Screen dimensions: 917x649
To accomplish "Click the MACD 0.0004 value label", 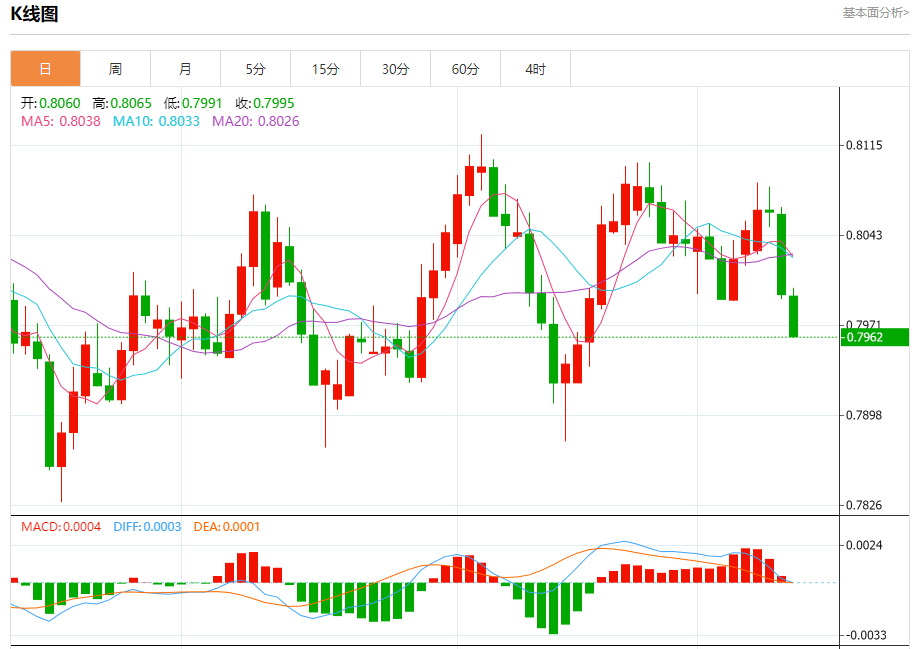I will (x=61, y=527).
